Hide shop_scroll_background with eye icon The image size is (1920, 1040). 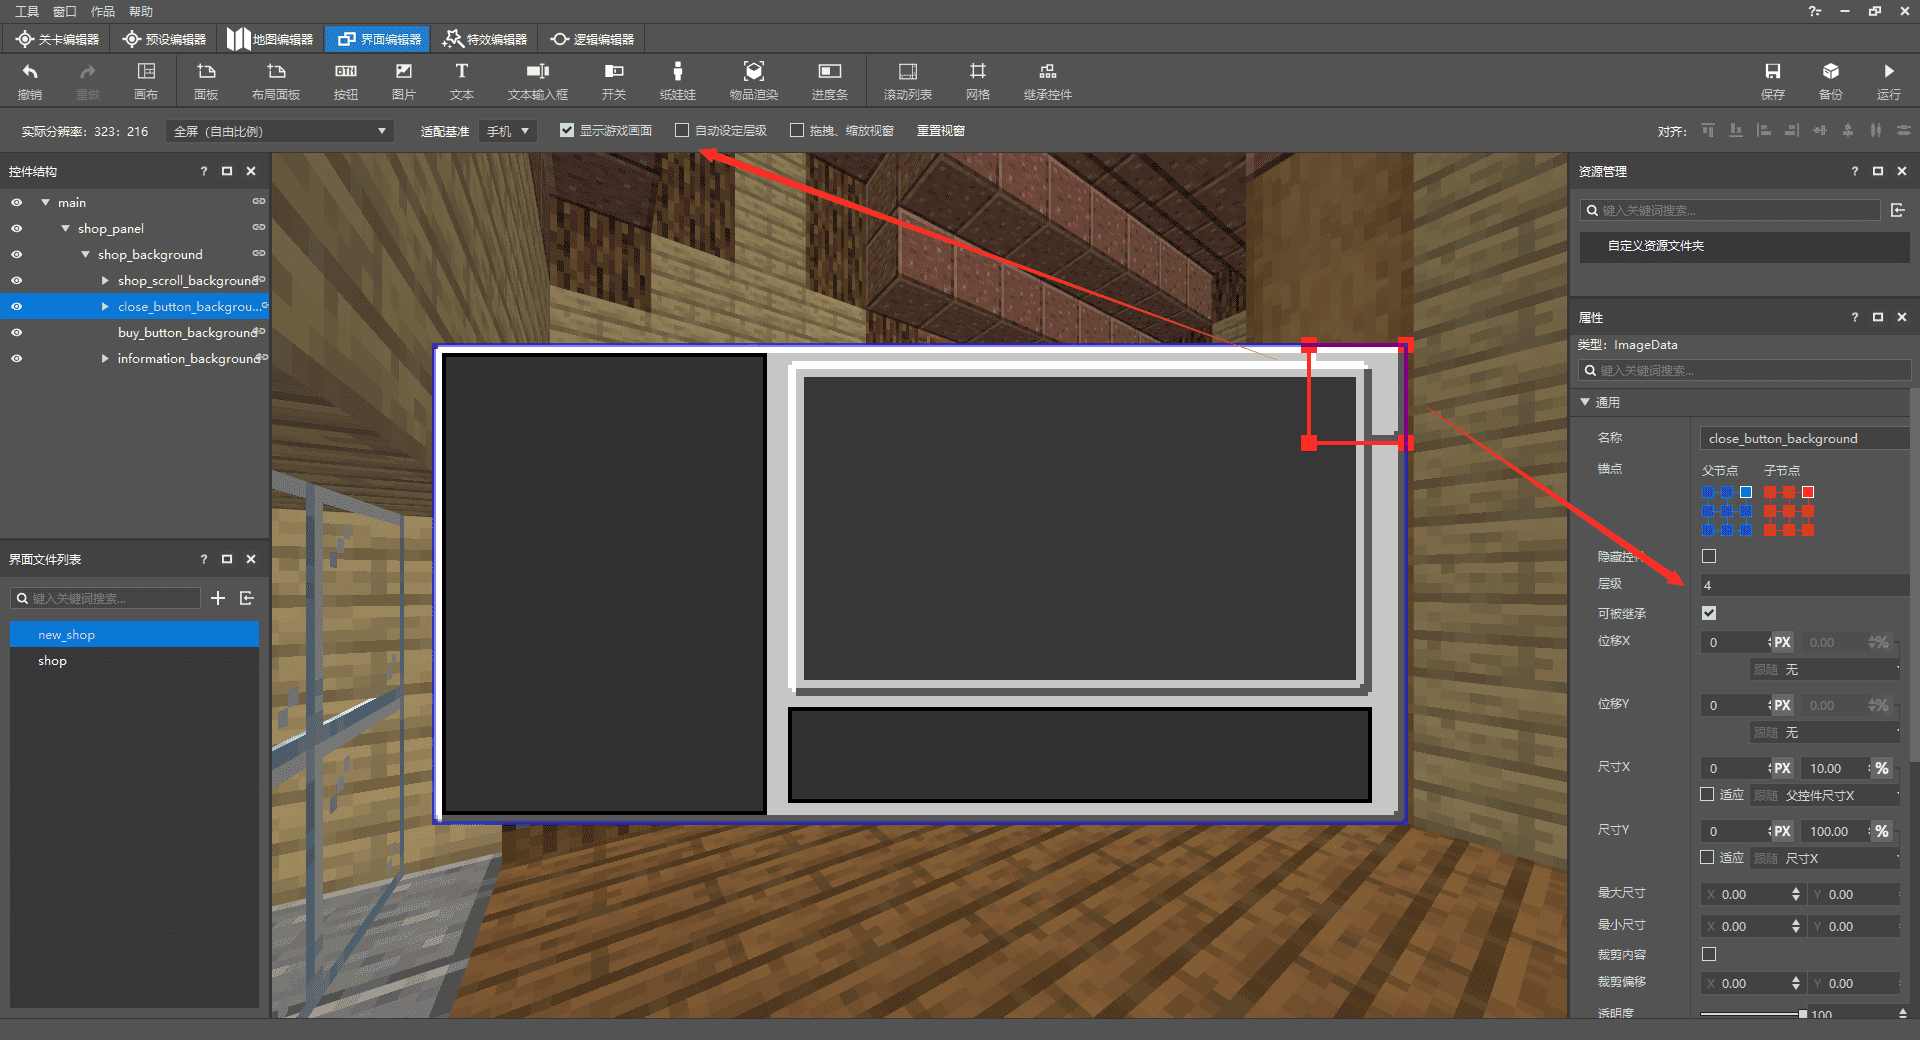16,280
